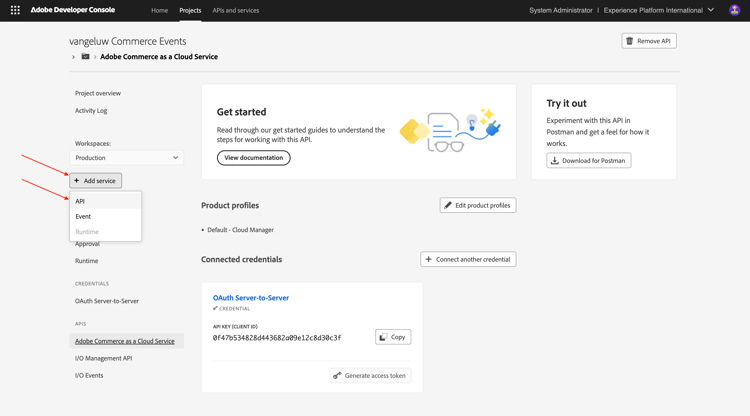Open the Activity Log sidebar item

click(x=91, y=111)
